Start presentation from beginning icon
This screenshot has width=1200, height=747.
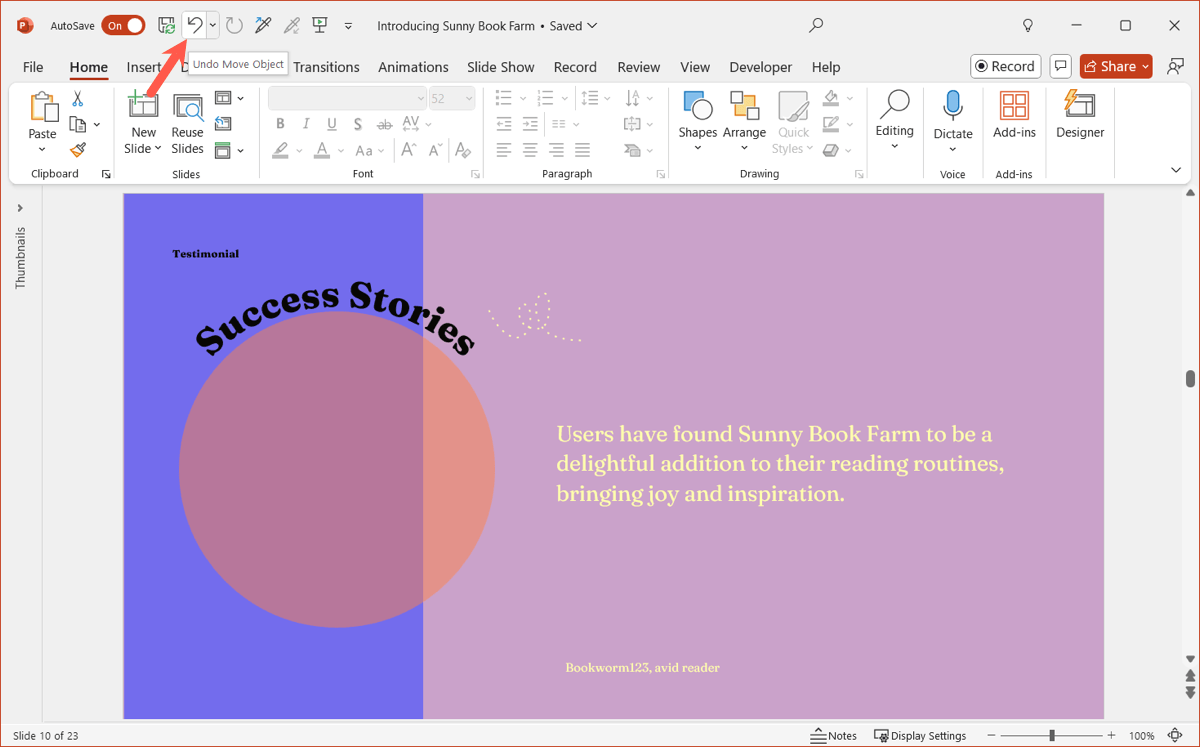point(320,25)
